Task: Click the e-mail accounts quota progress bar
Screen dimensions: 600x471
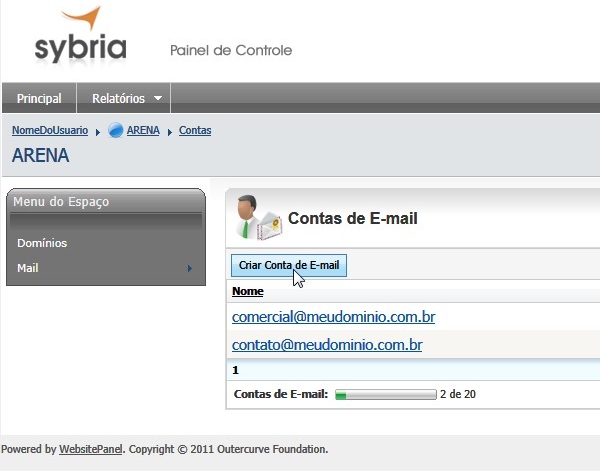Action: [385, 395]
